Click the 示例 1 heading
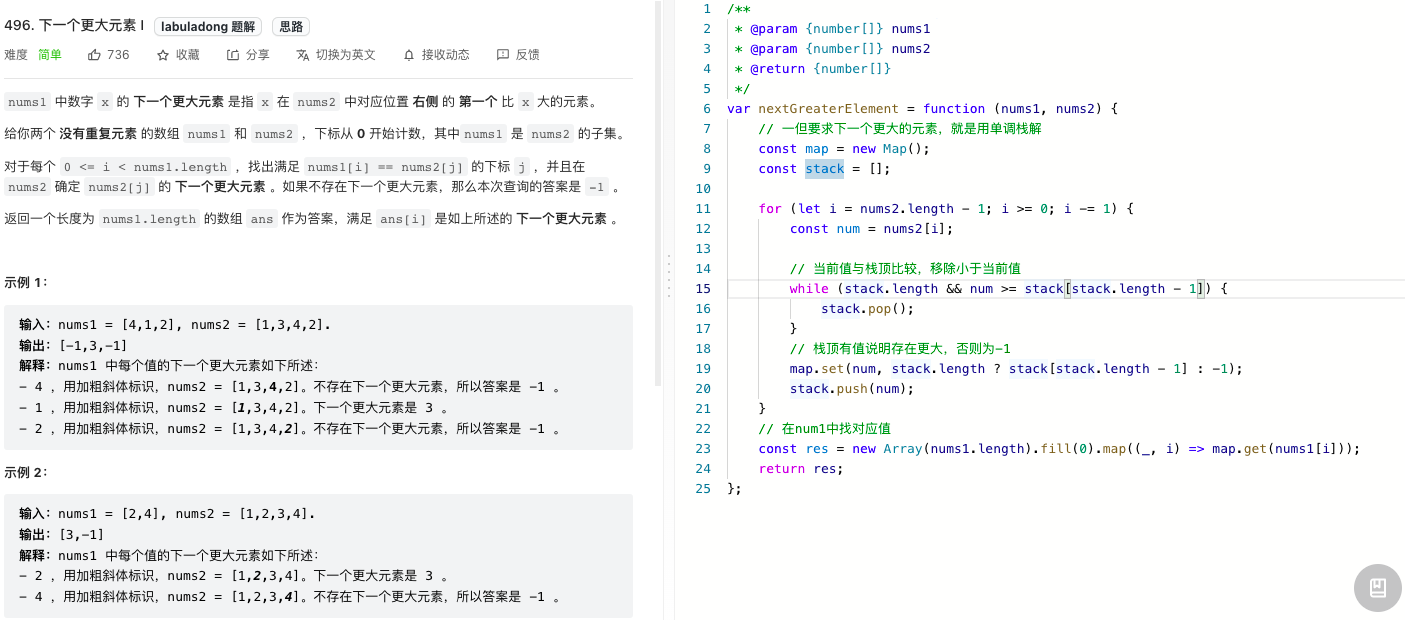 click(x=26, y=282)
